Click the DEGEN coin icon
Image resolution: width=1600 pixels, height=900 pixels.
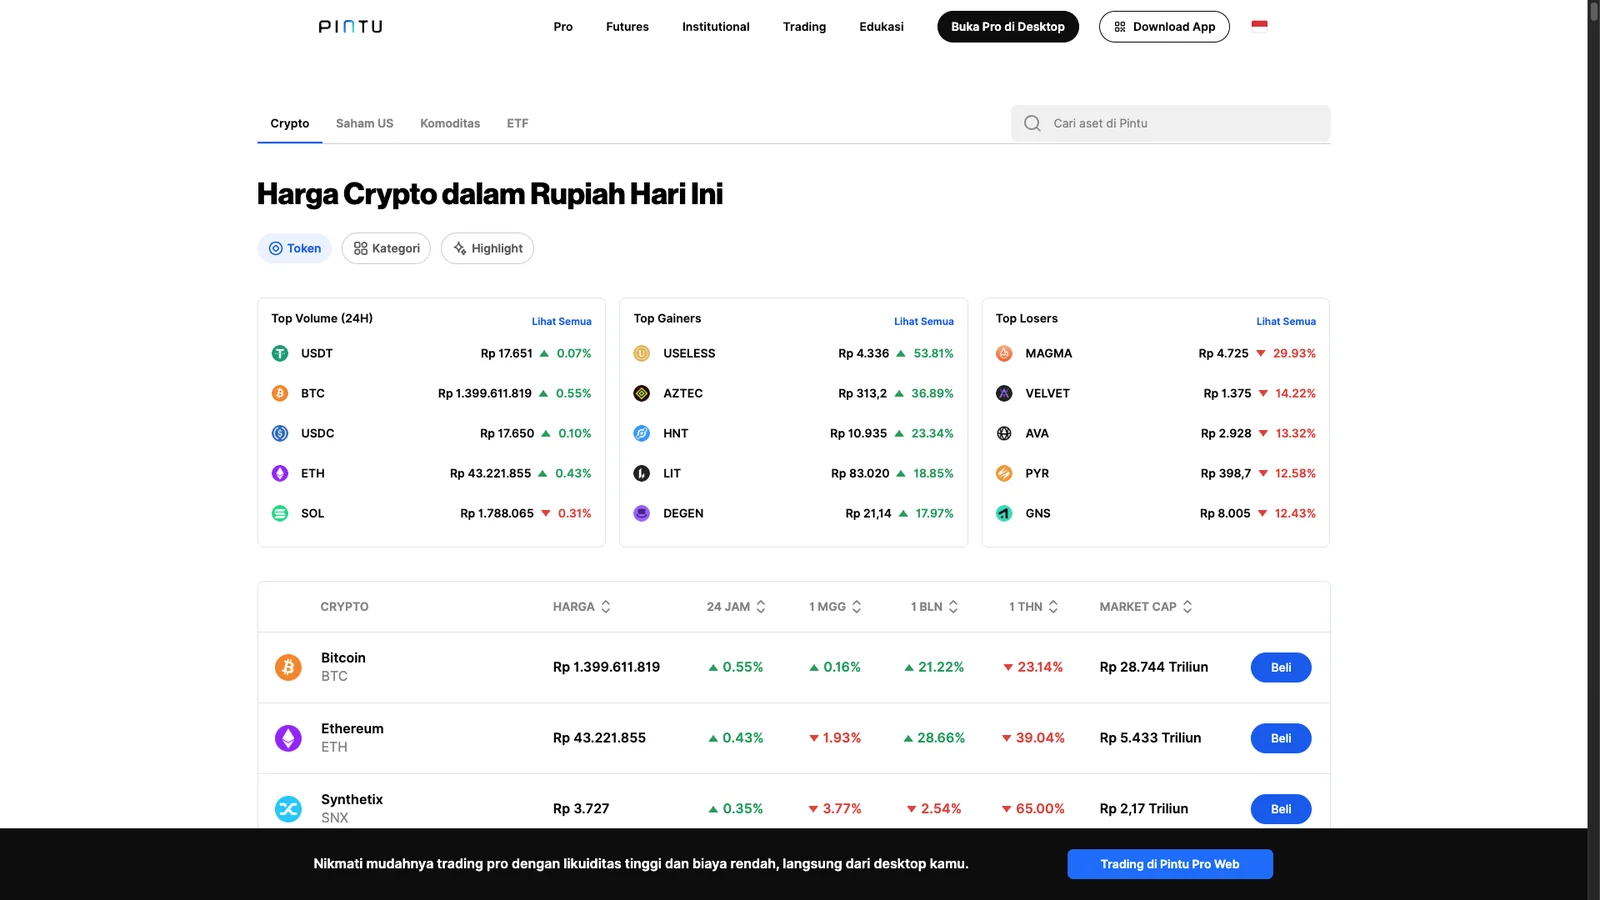click(x=642, y=513)
